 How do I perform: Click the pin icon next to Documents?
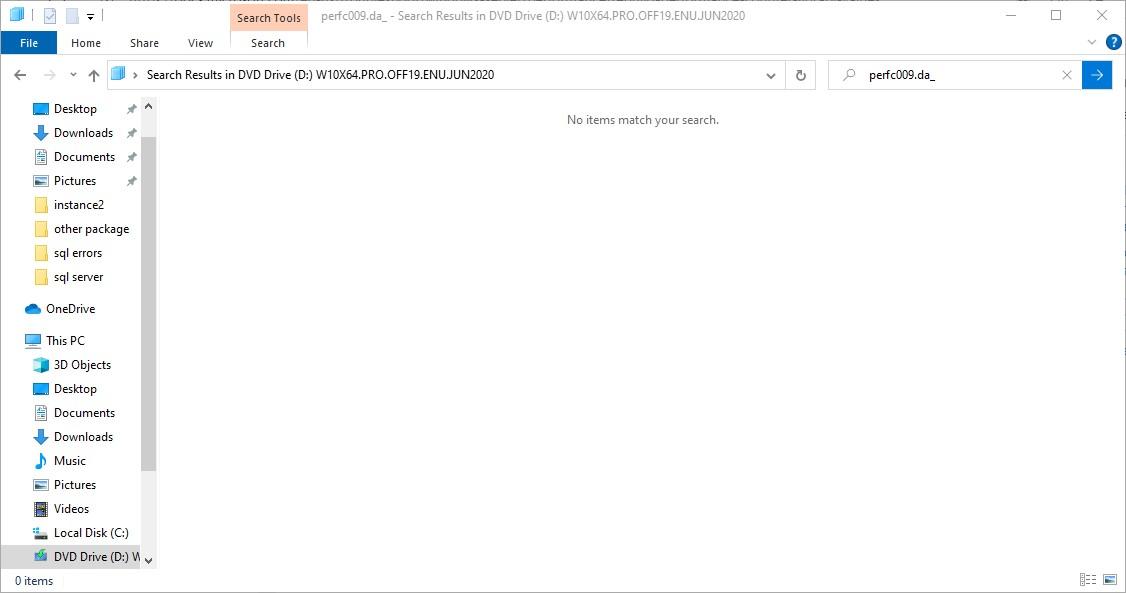(x=131, y=157)
